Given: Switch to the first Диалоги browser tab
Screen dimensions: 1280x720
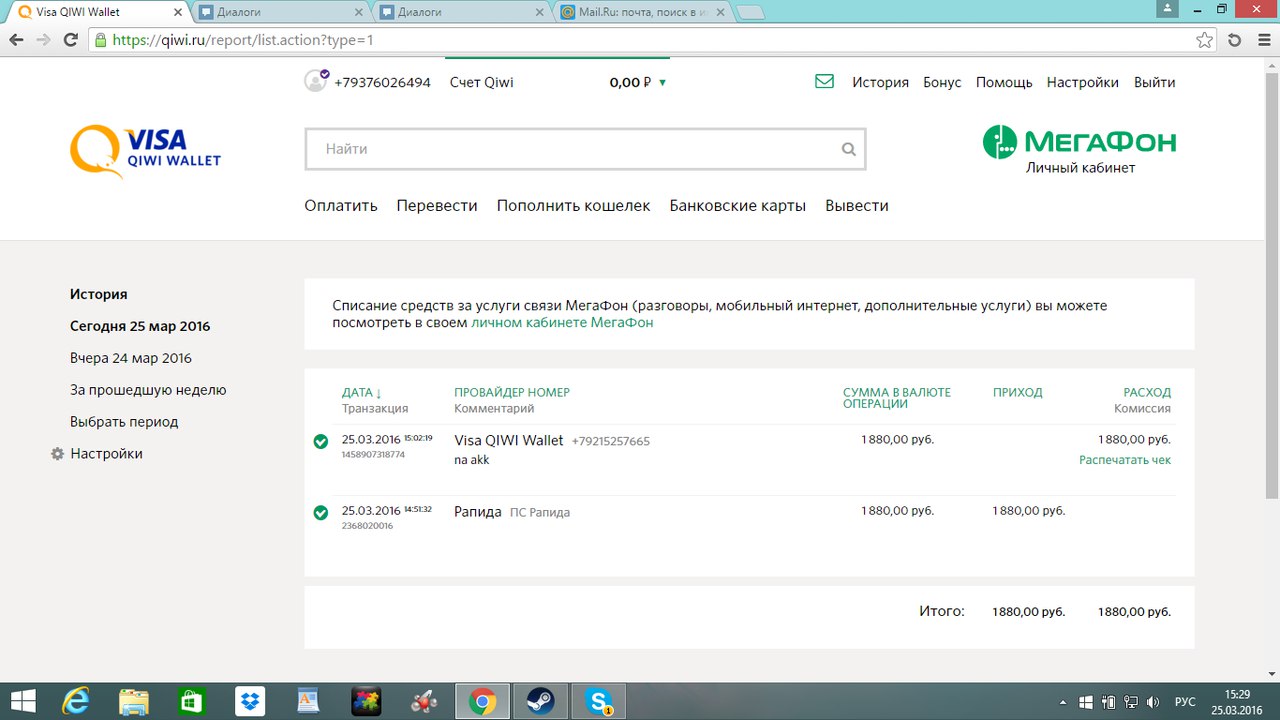Looking at the screenshot, I should [280, 13].
